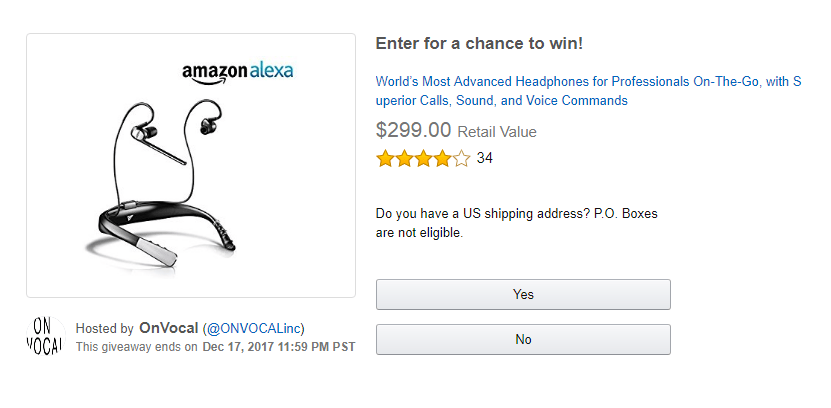
Task: Click the Enter for a chance to win heading
Action: 479,44
